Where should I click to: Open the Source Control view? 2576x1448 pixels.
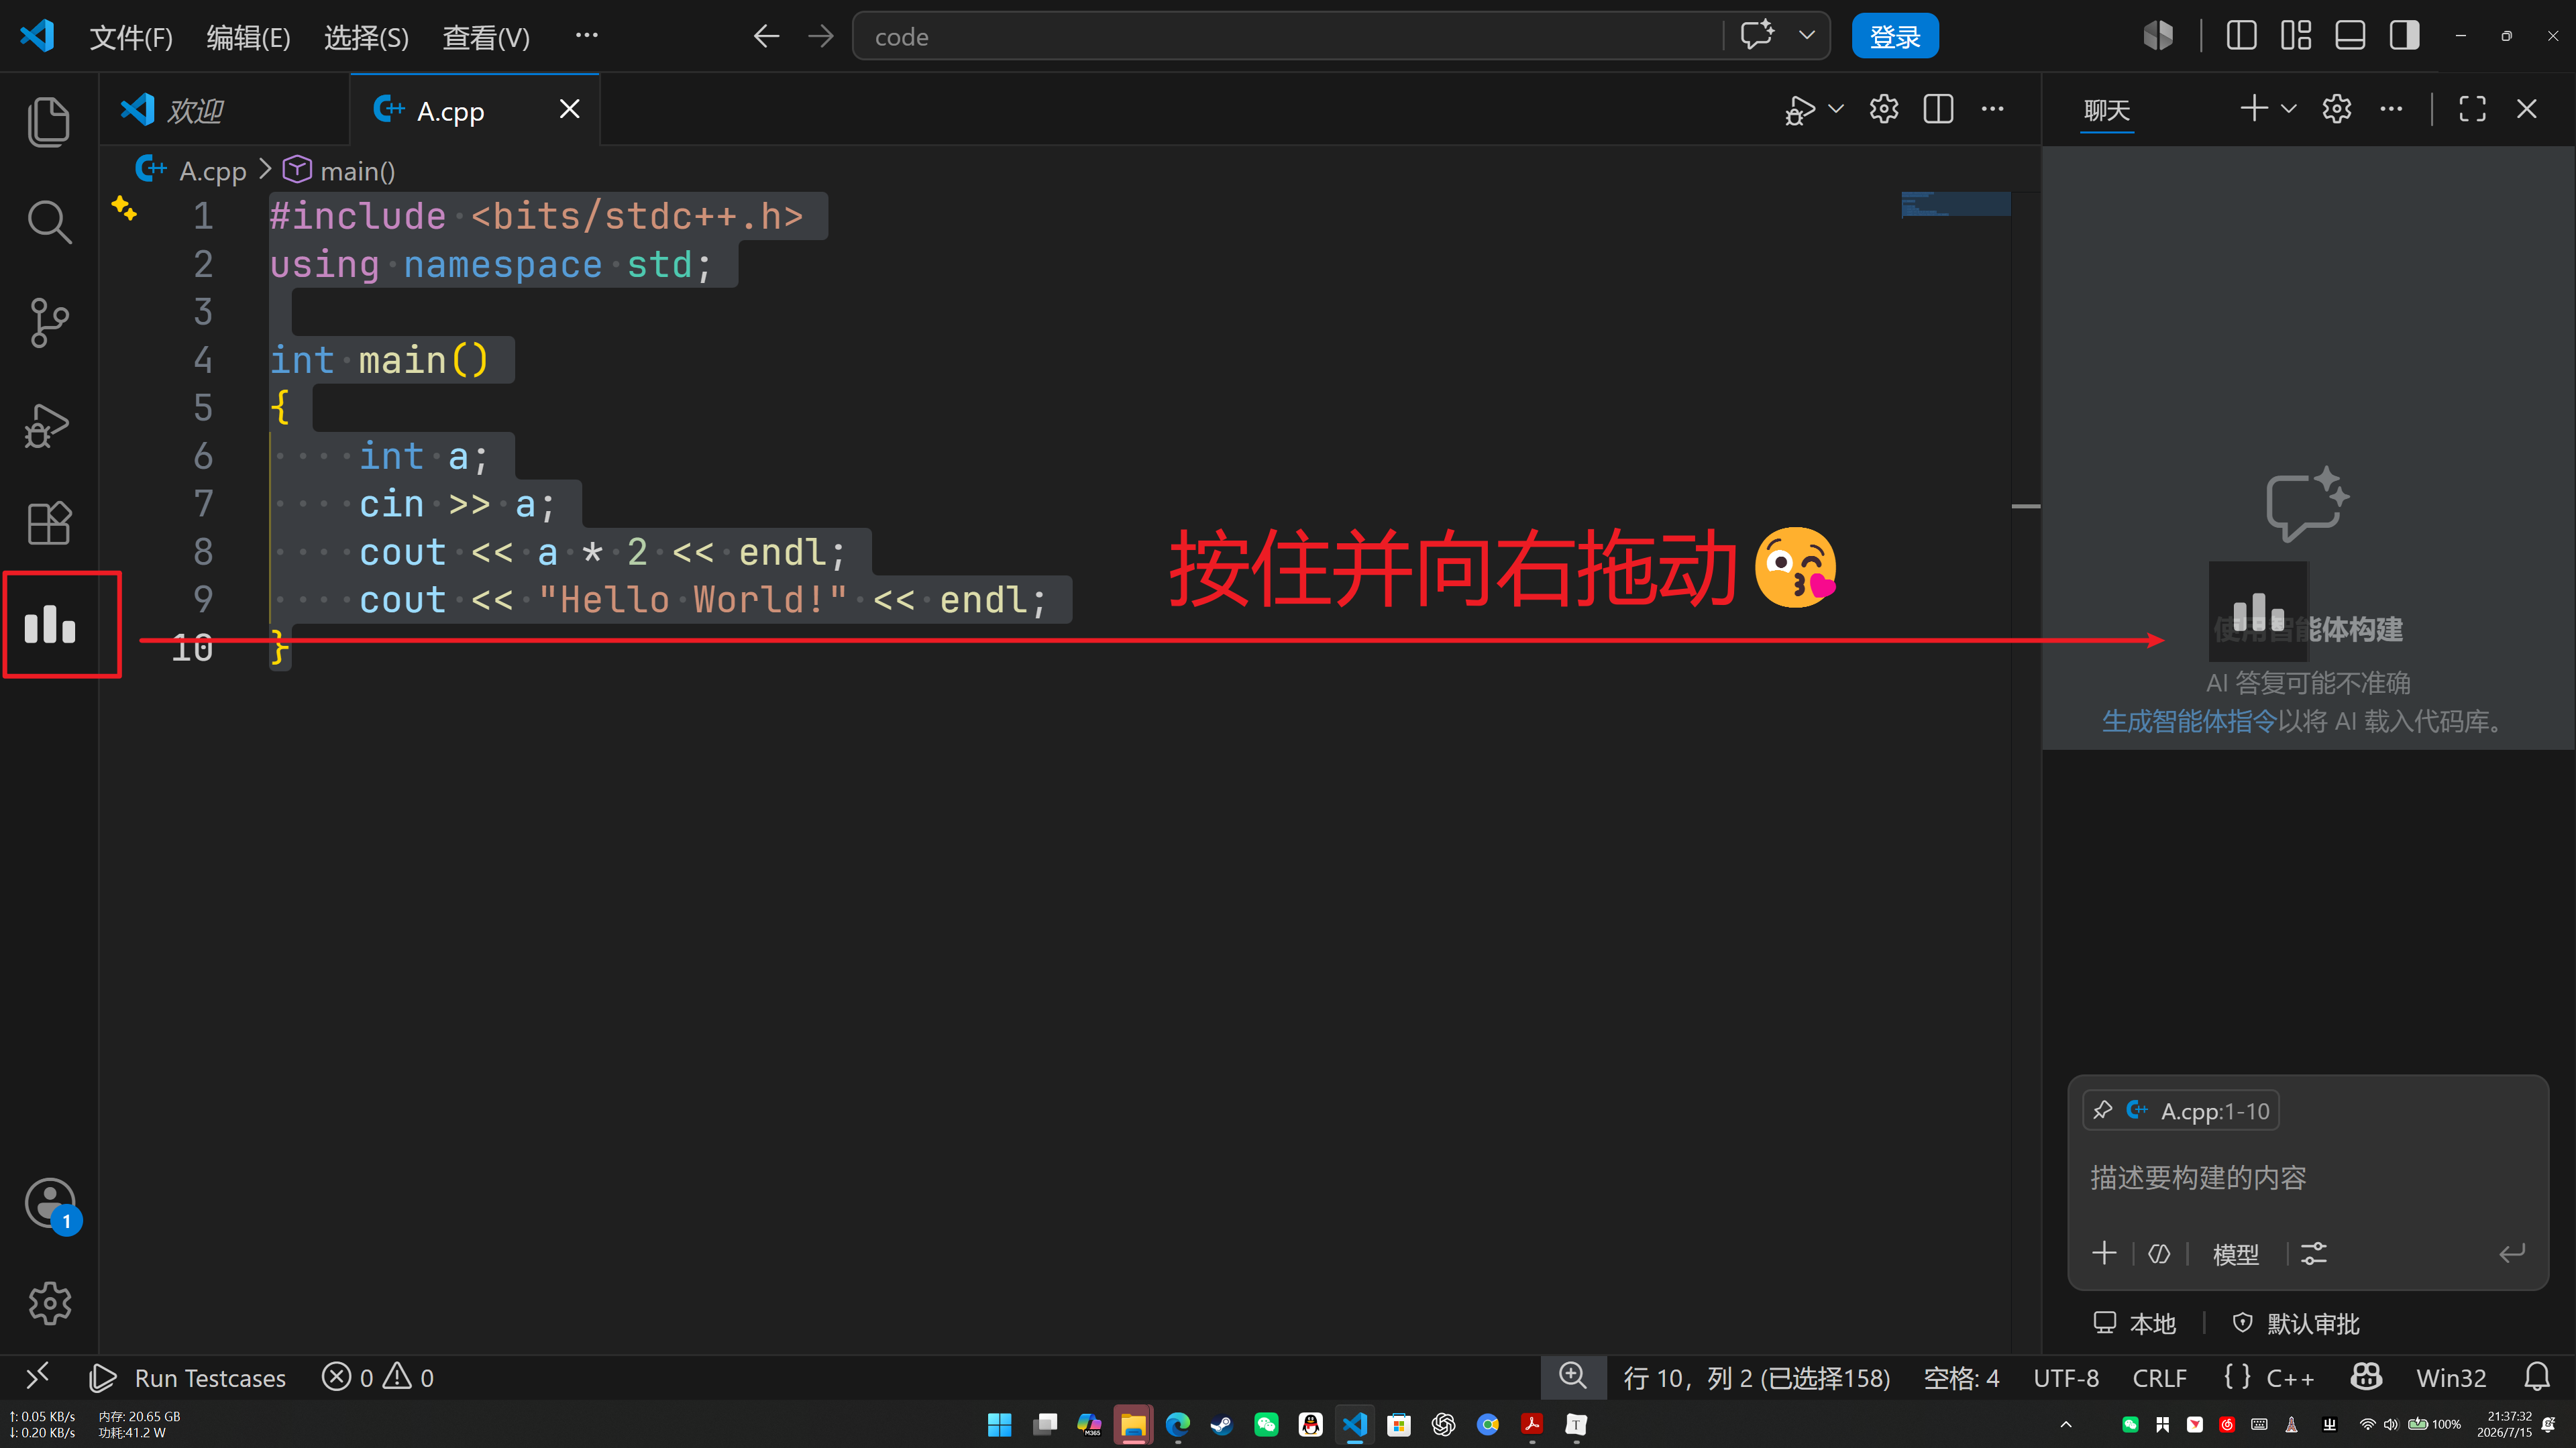click(x=49, y=322)
